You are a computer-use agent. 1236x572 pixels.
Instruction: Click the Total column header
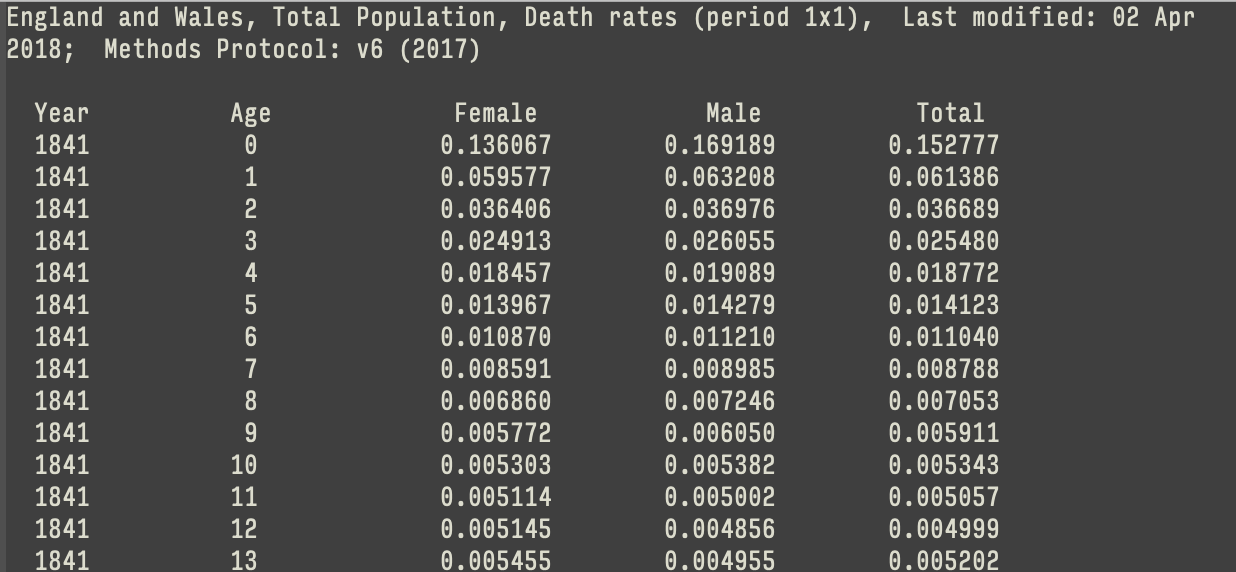pyautogui.click(x=950, y=113)
